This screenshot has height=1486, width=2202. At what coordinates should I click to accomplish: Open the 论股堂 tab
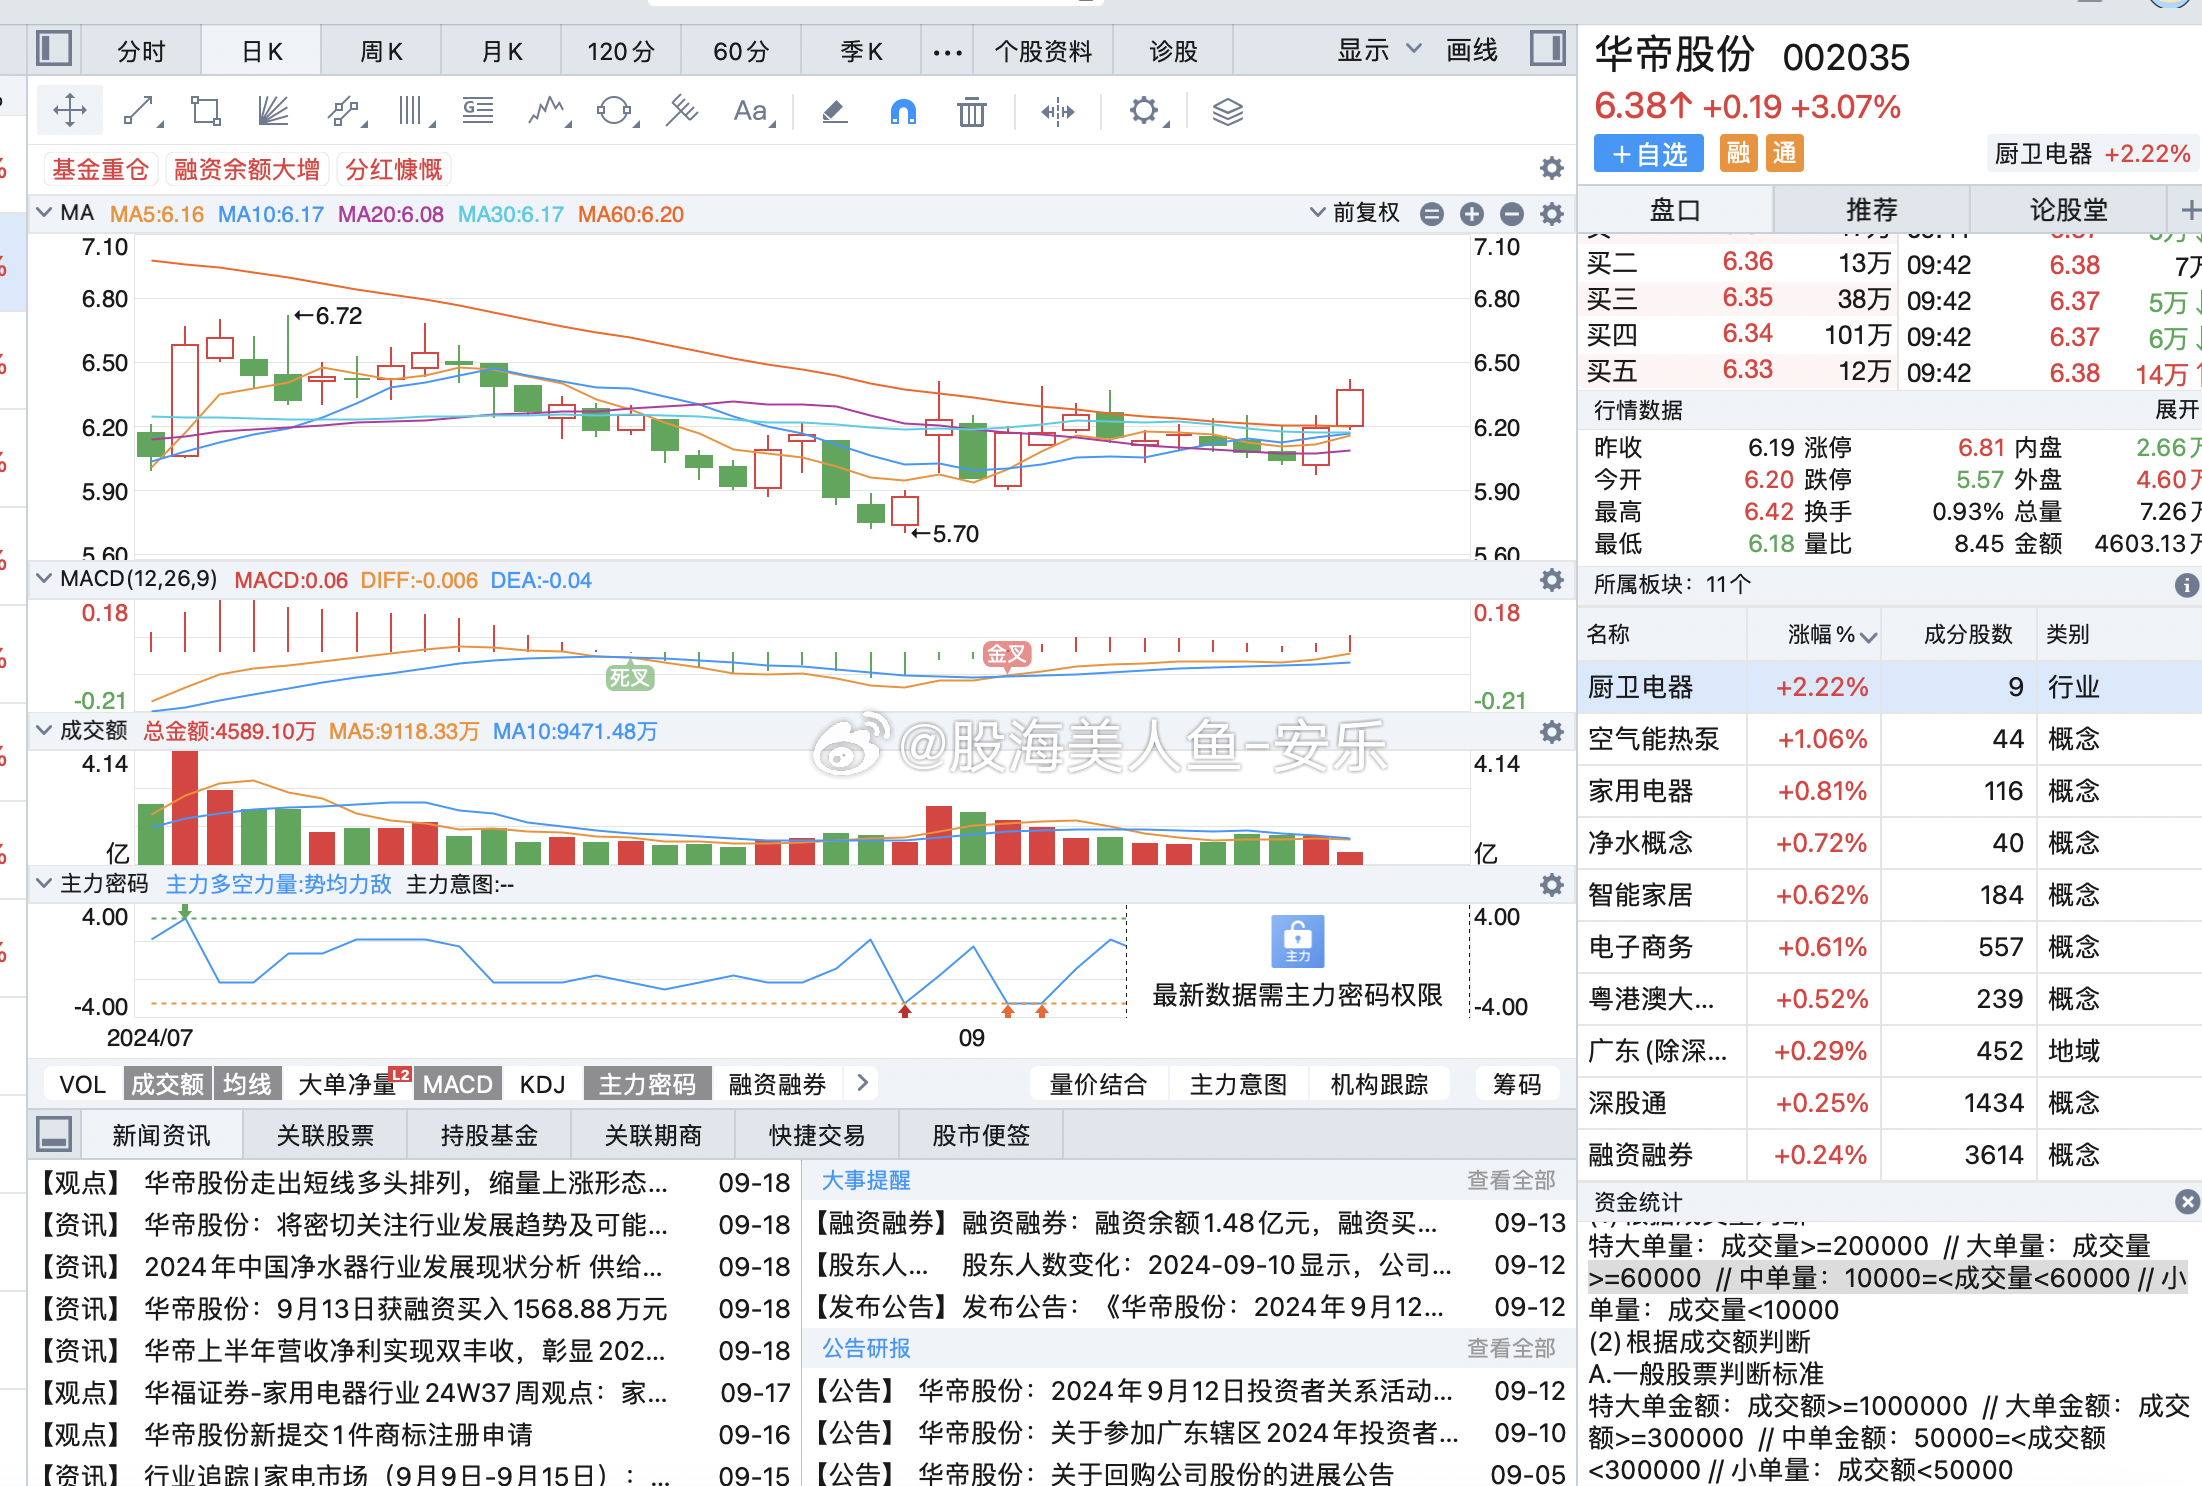pos(2068,209)
